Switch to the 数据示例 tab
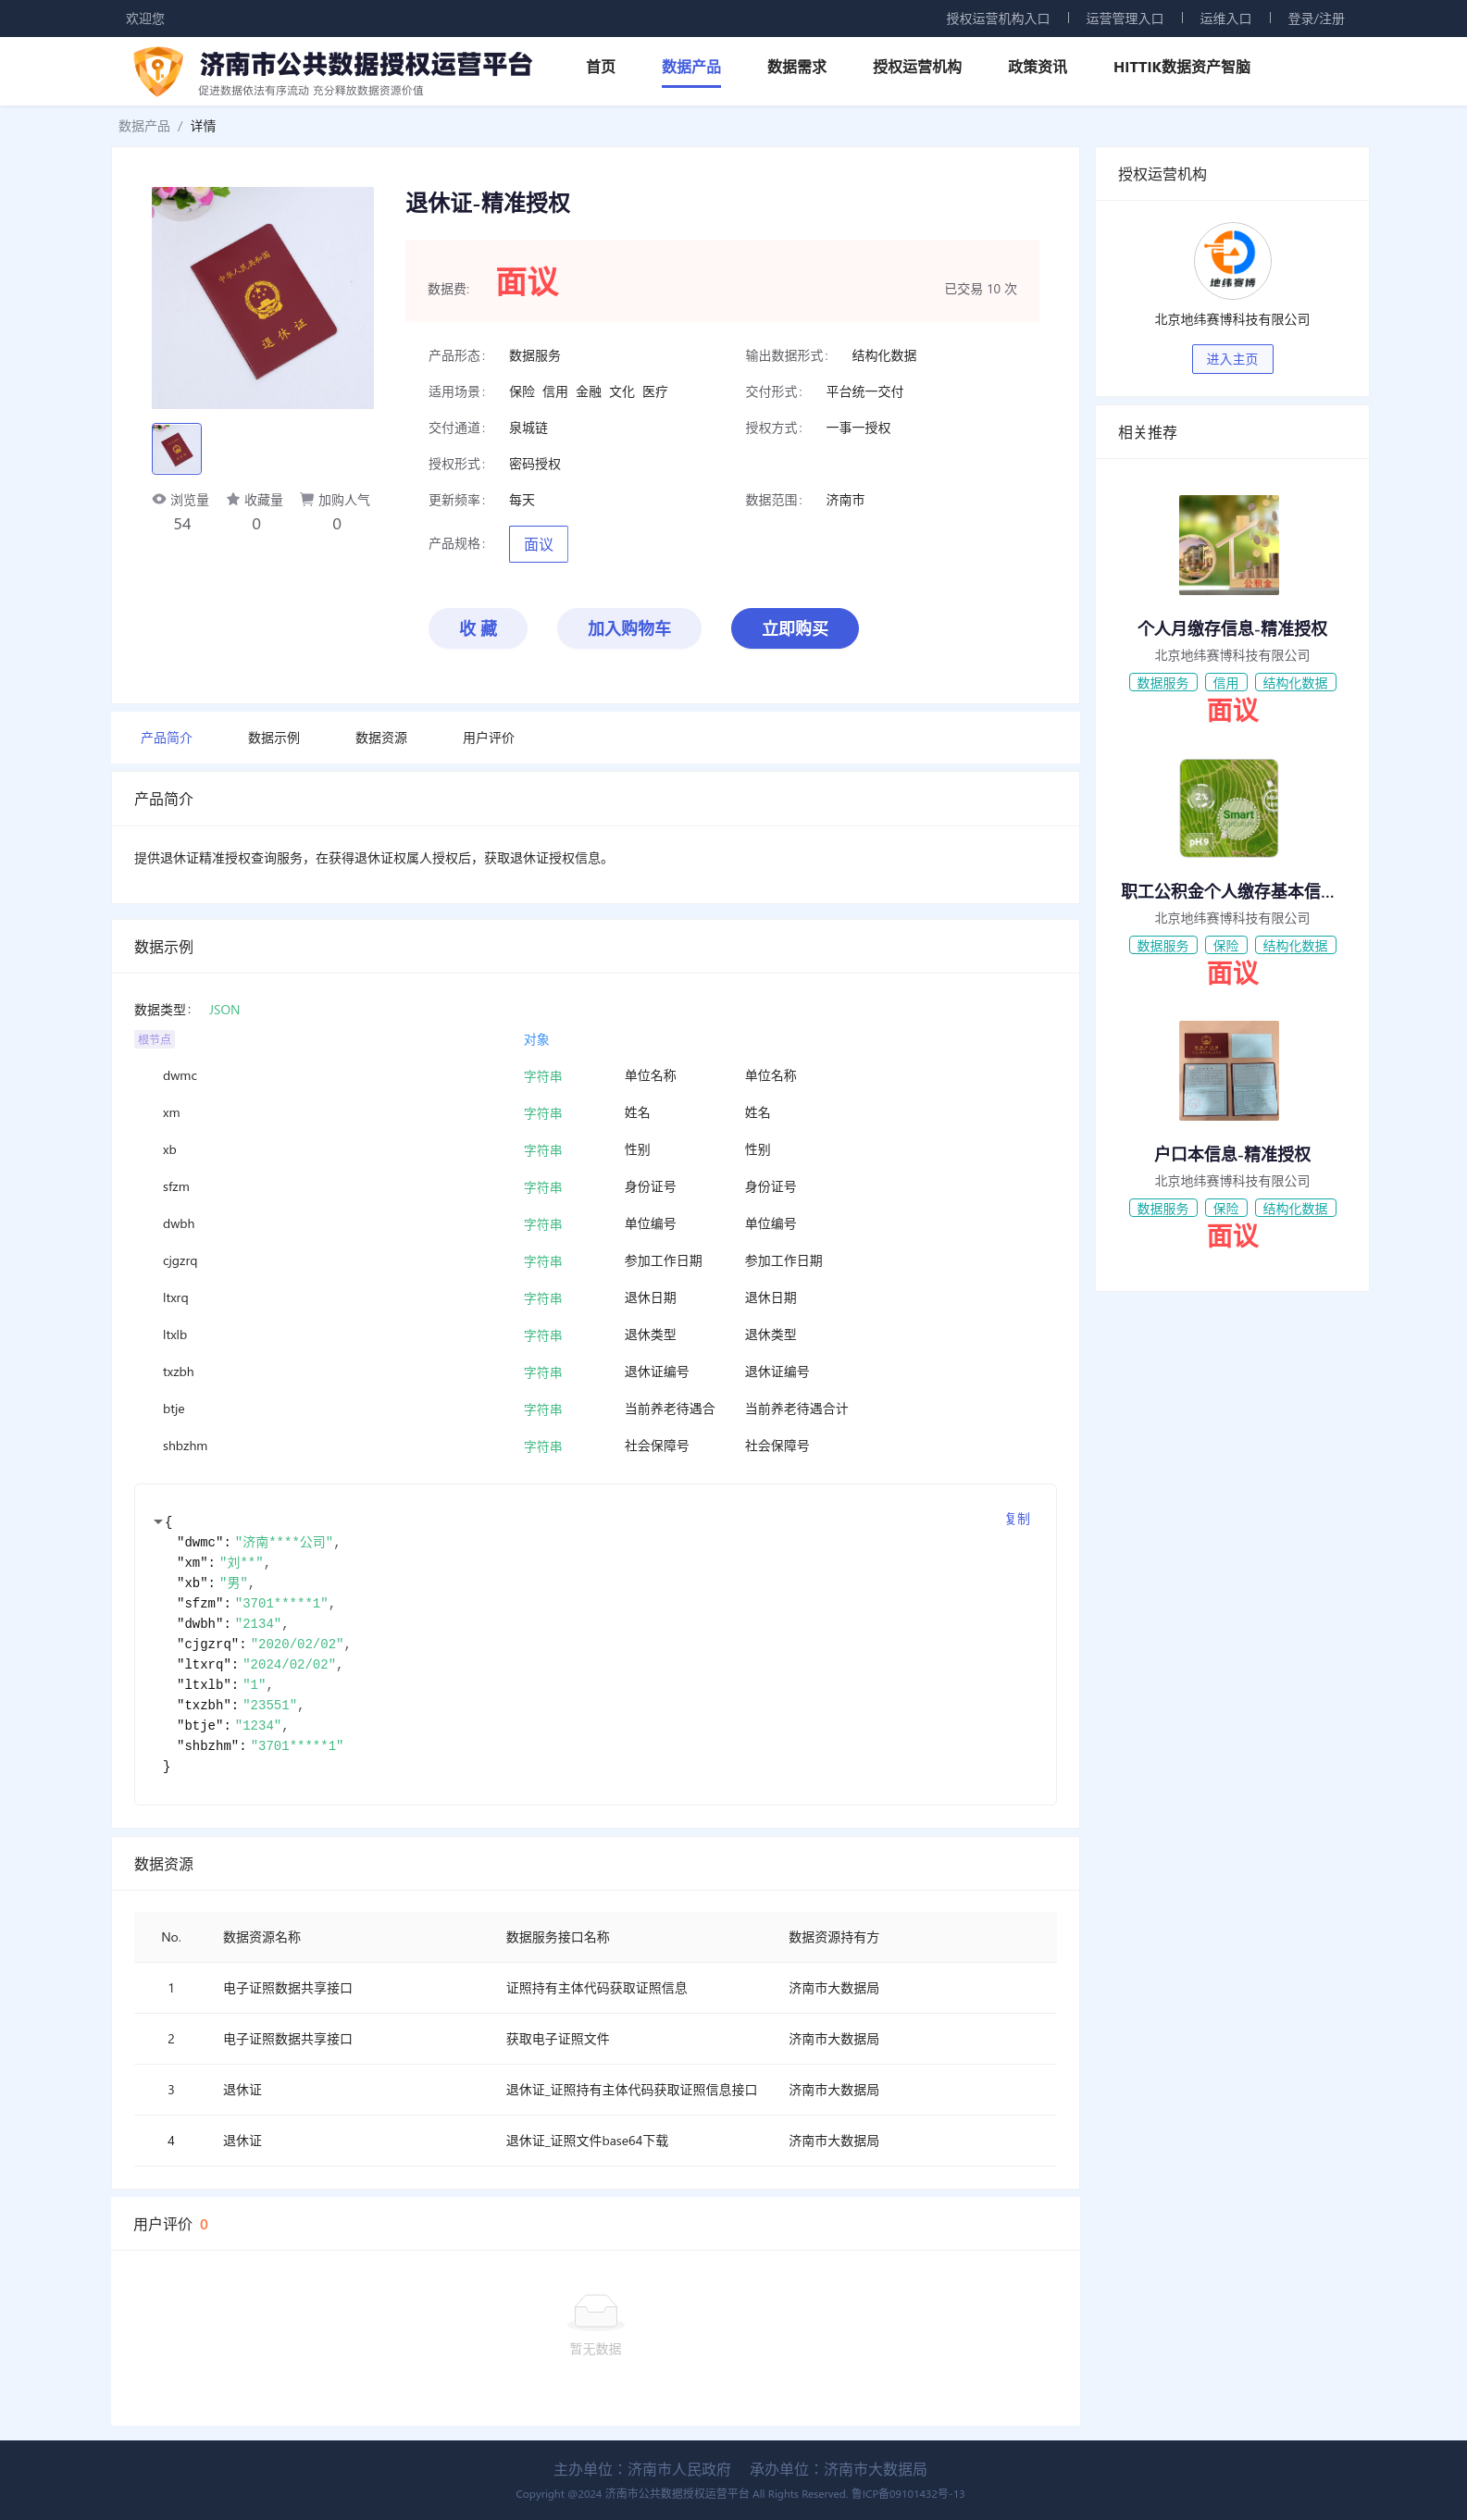 pyautogui.click(x=274, y=738)
